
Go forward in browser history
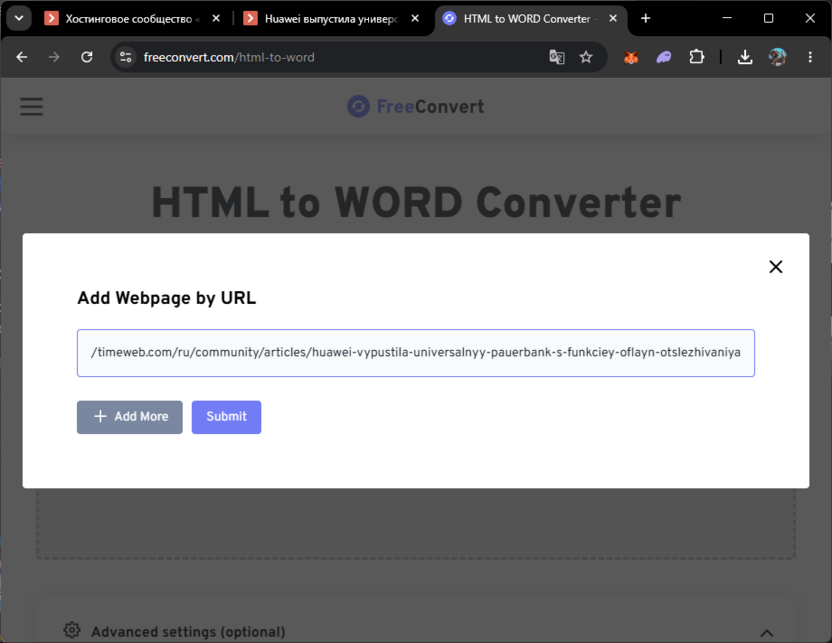[x=54, y=57]
